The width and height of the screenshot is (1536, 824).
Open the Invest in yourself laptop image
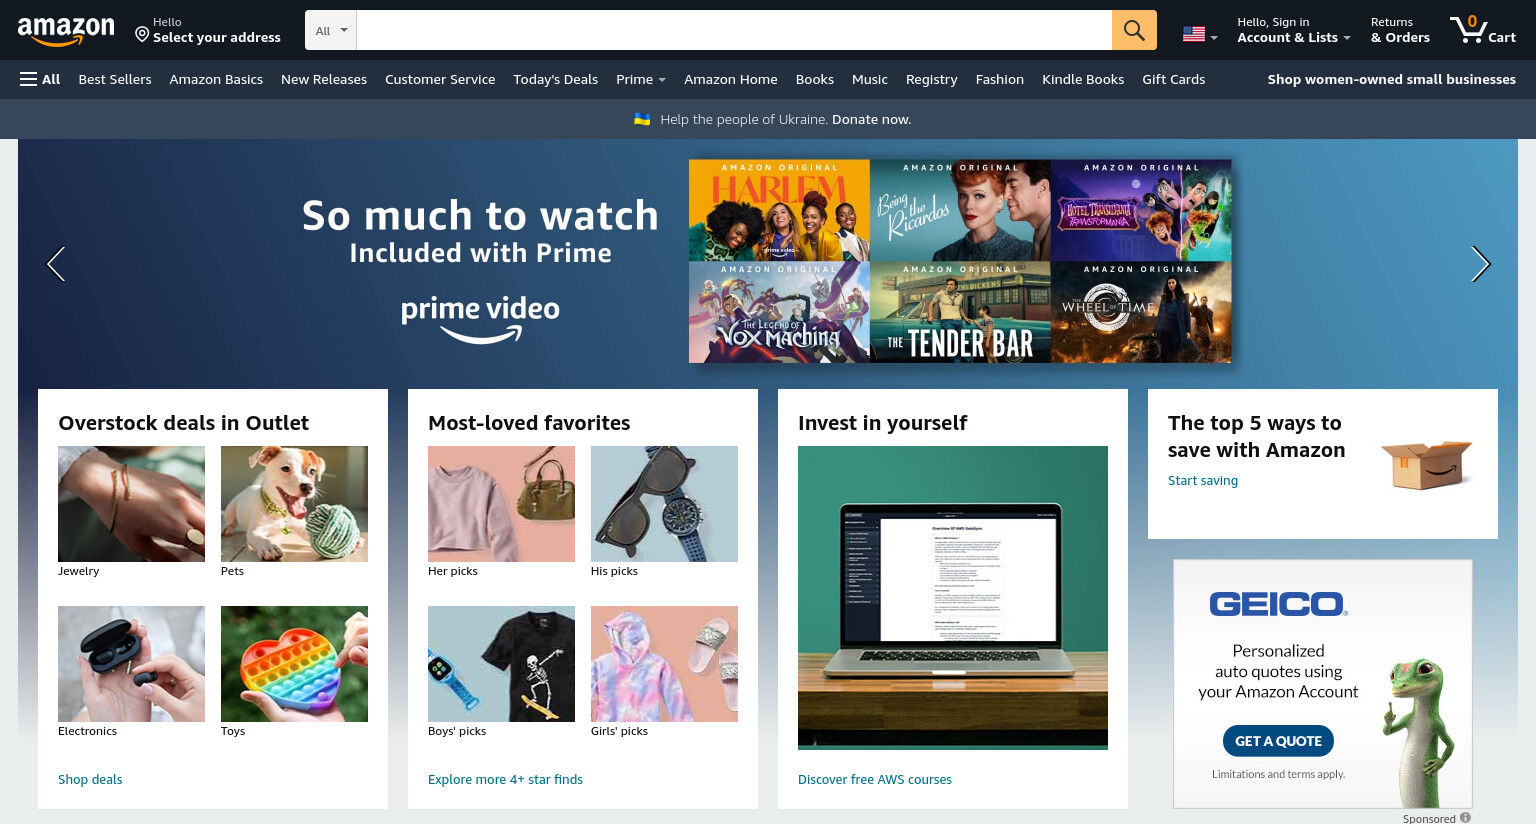click(x=953, y=598)
